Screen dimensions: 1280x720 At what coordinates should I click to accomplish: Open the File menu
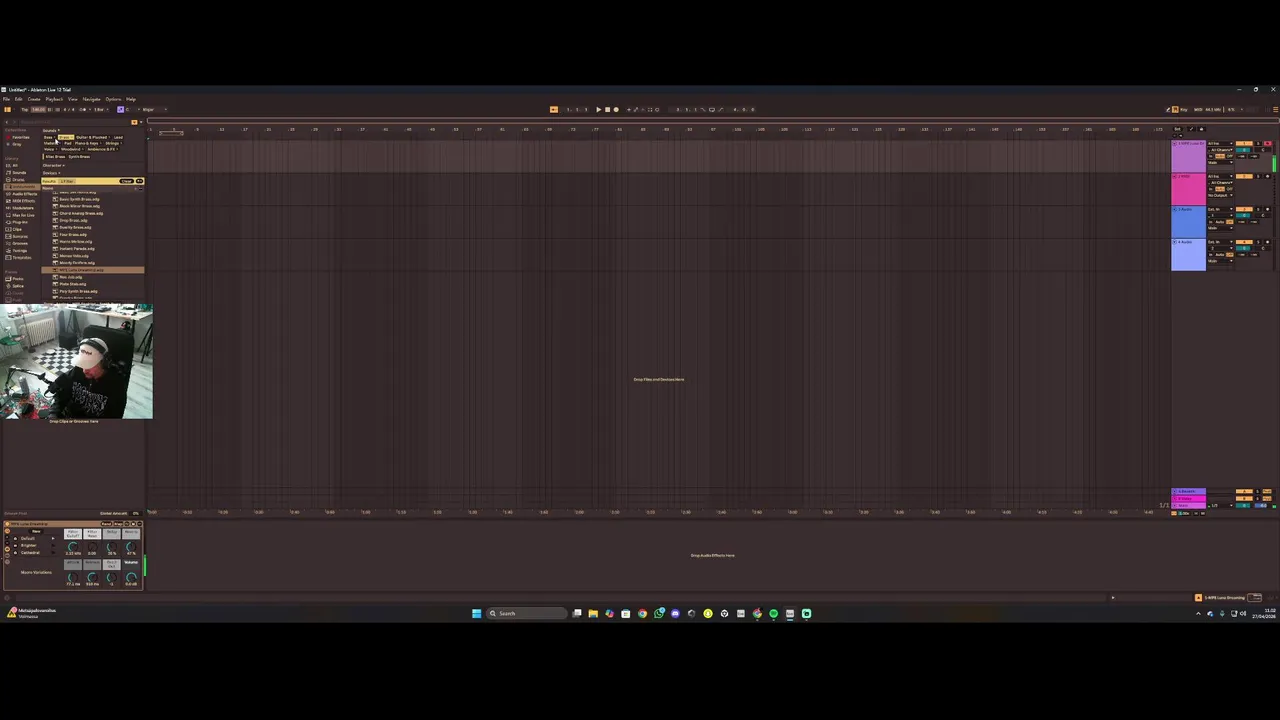point(6,99)
